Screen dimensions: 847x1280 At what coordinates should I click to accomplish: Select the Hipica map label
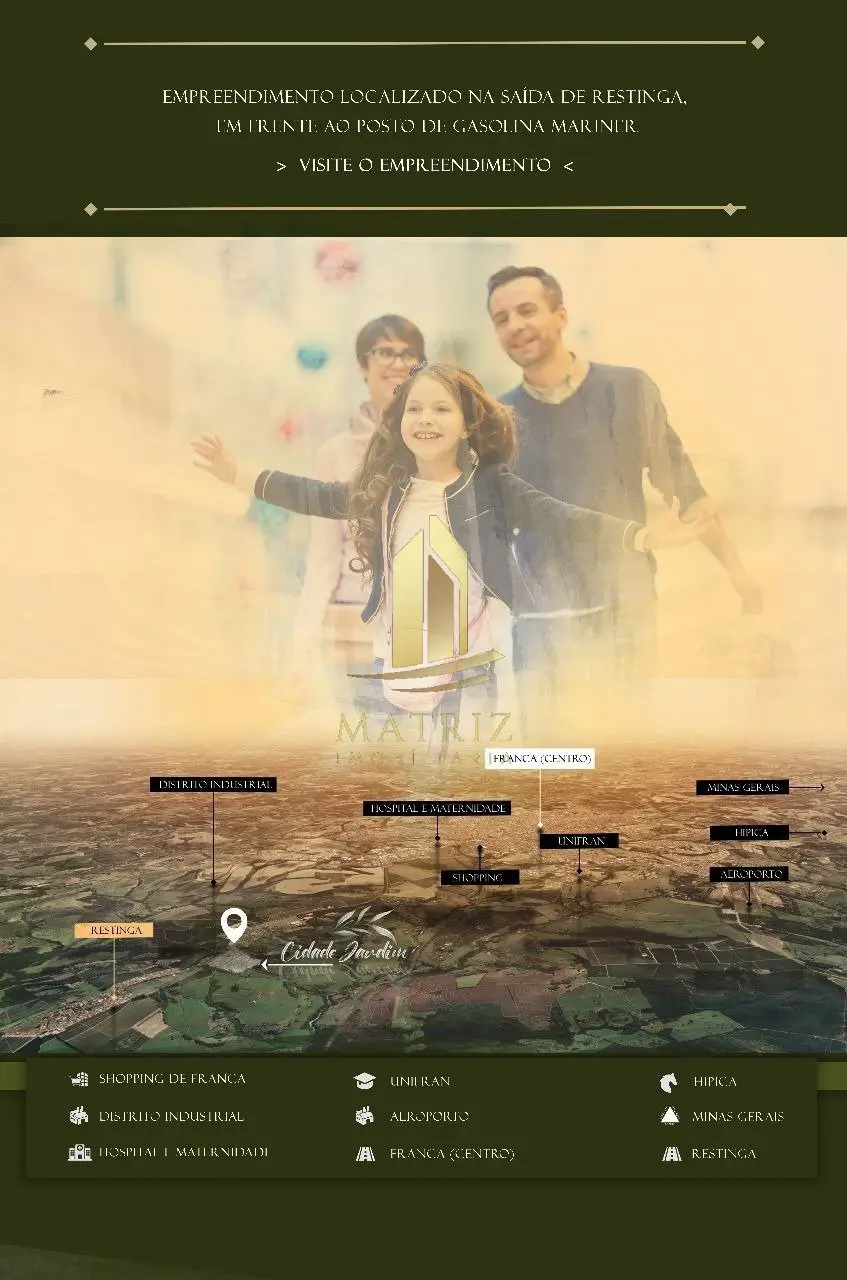point(750,832)
